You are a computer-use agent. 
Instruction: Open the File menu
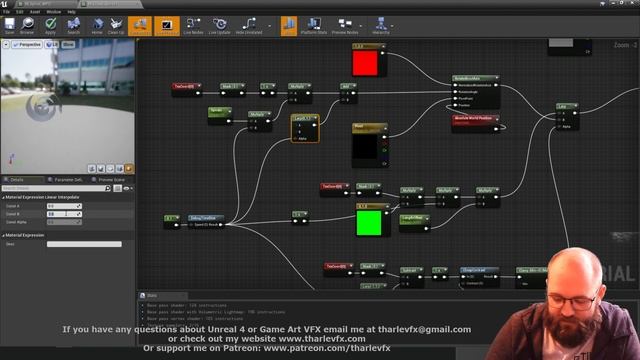tap(7, 12)
